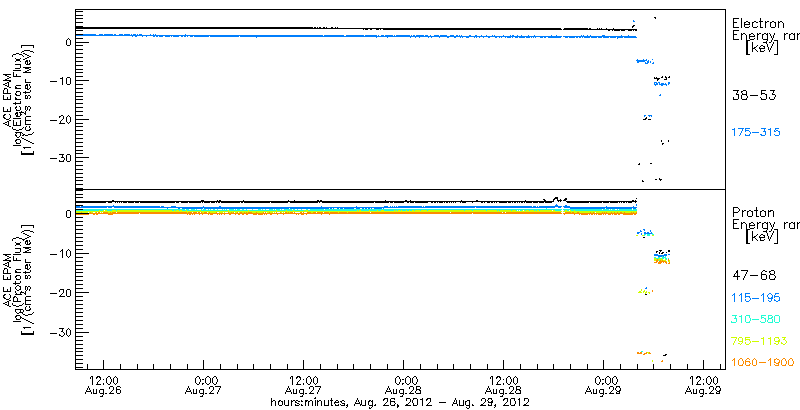Click the 12:00 Aug.29 time axis label
Image resolution: width=800 pixels, height=410 pixels.
pos(704,385)
